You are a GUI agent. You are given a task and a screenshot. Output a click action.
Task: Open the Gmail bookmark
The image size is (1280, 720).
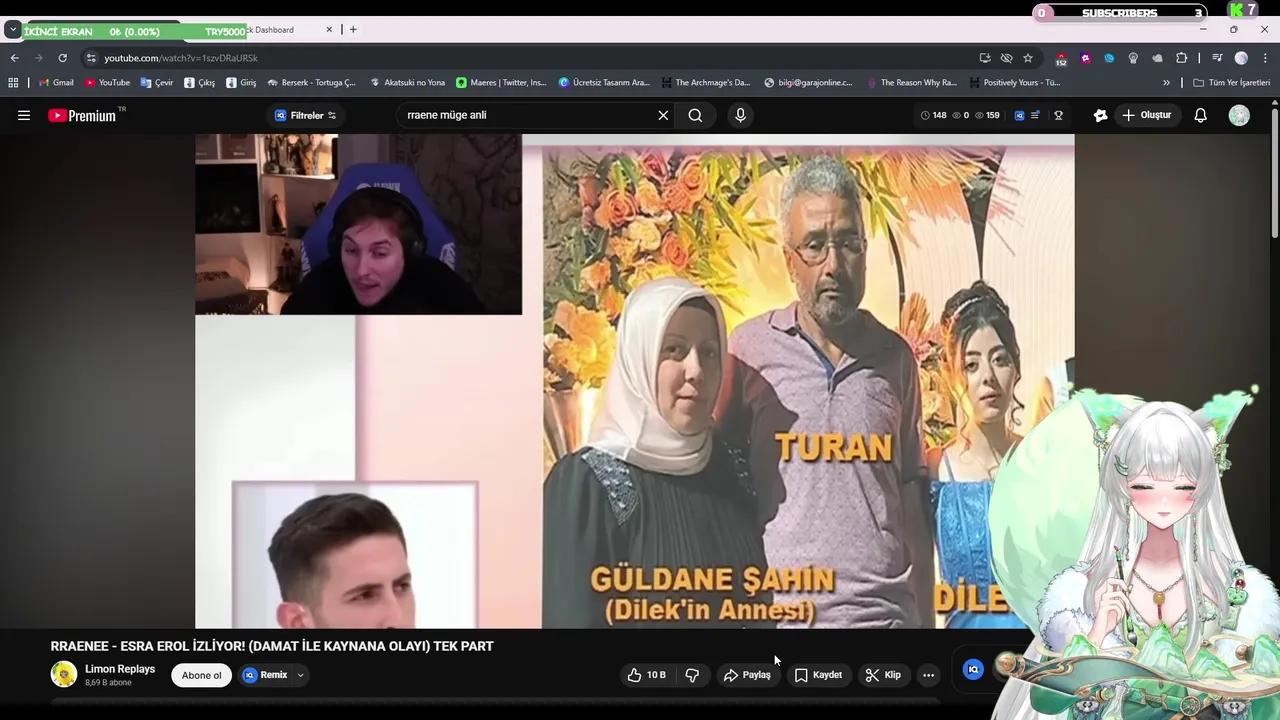[55, 83]
